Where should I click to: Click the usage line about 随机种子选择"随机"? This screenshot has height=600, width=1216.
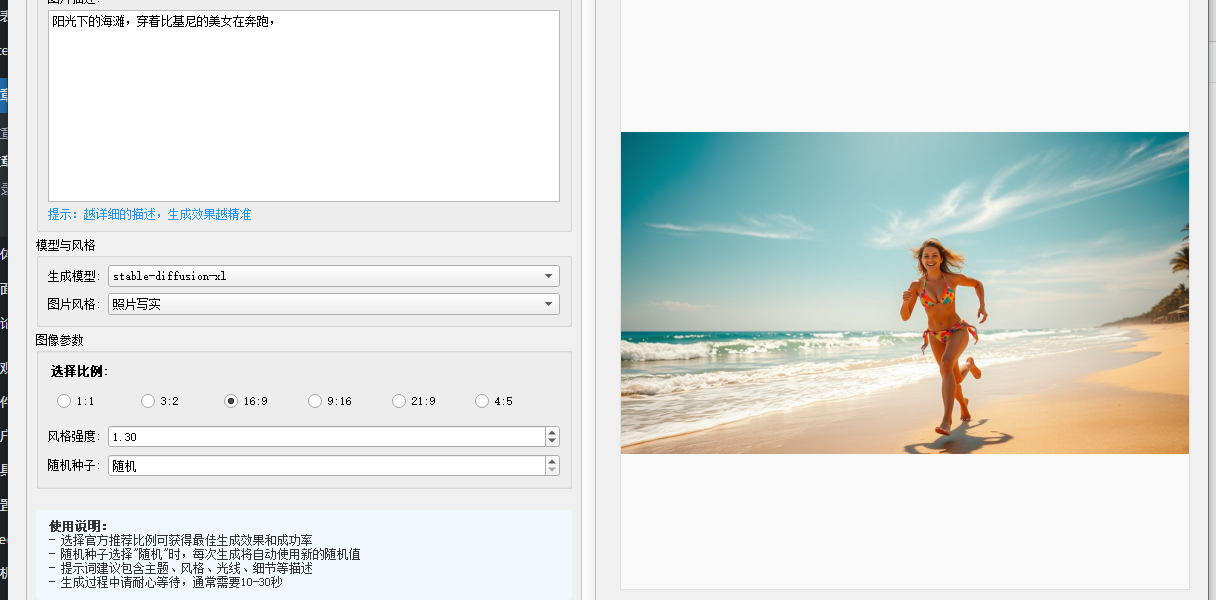point(204,554)
